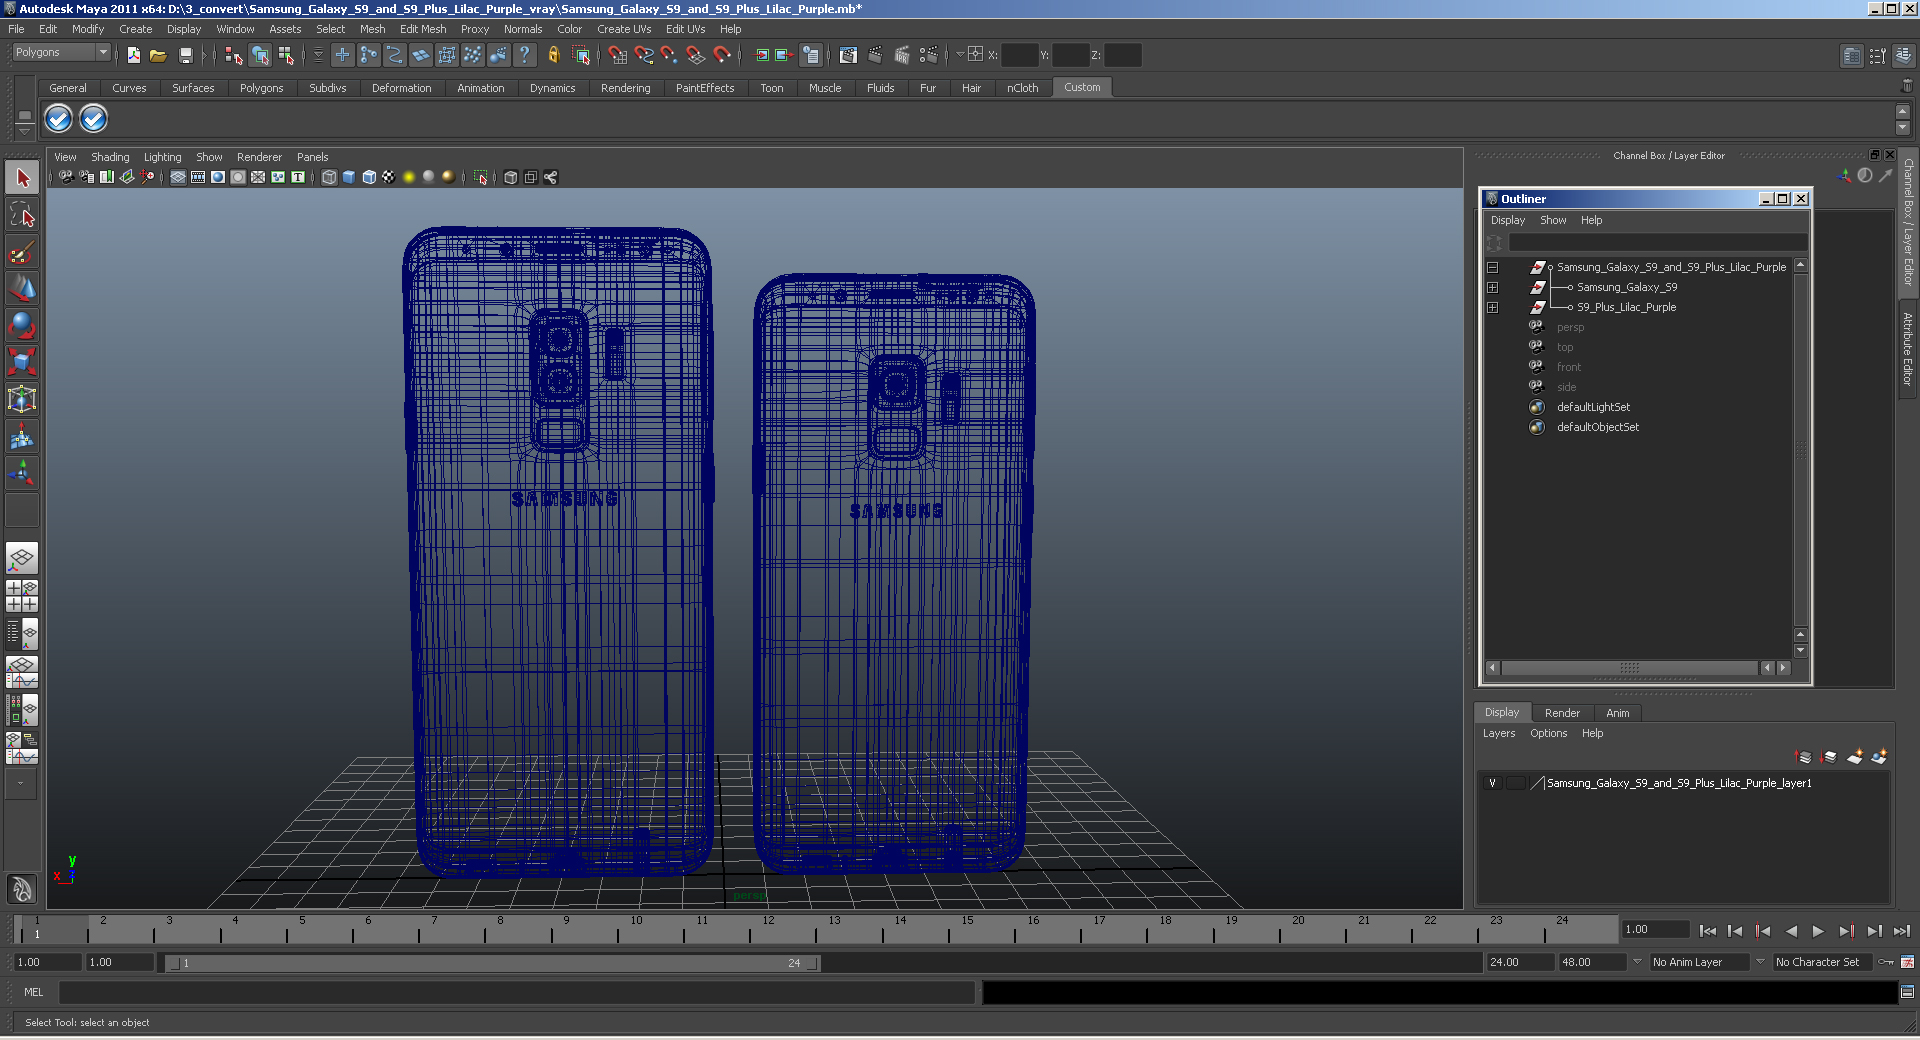Viewport: 1920px width, 1040px height.
Task: Toggle visibility V of Samsung layer1
Action: tap(1492, 783)
